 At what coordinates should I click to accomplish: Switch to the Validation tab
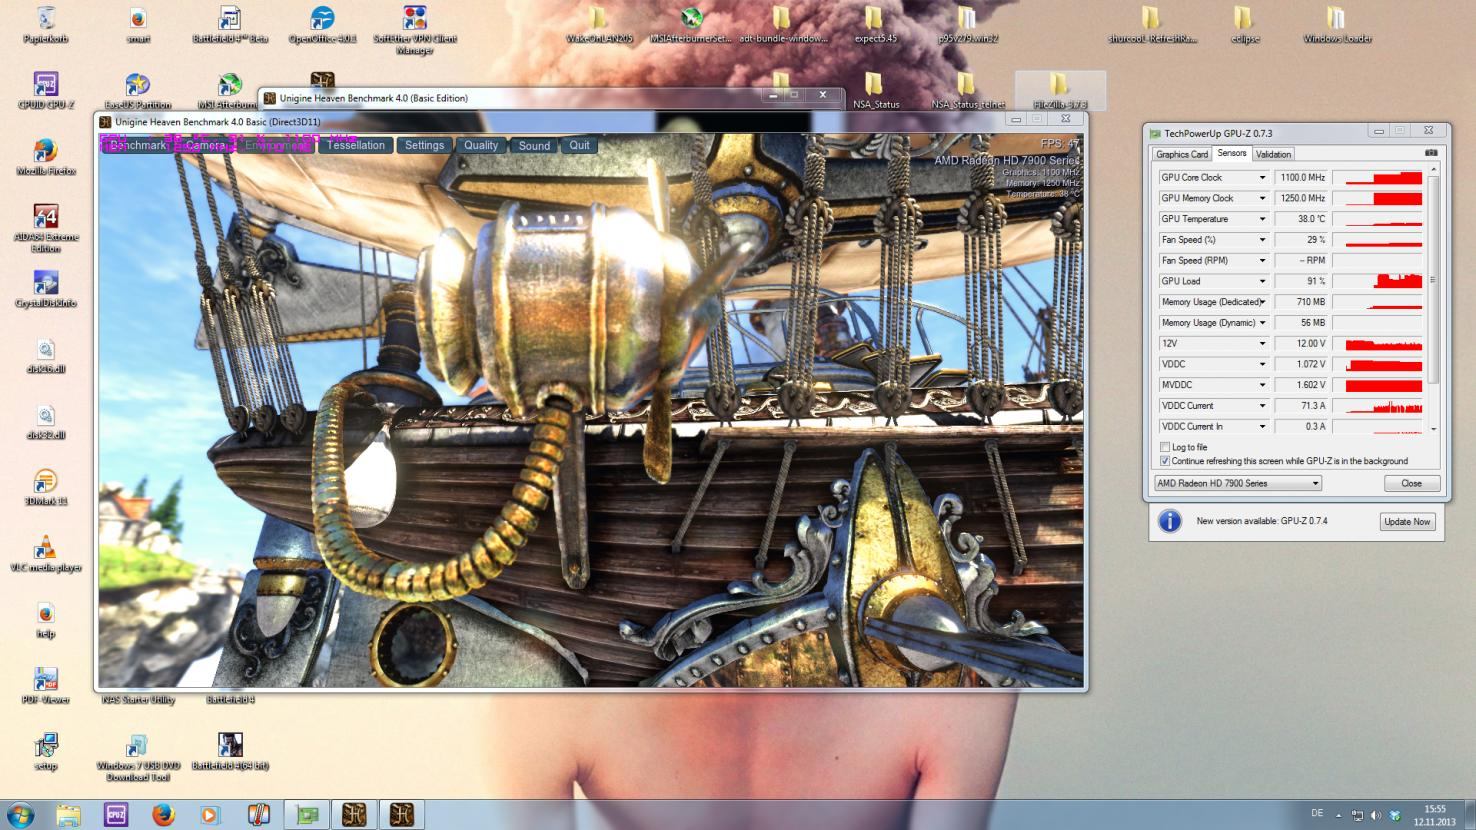[x=1273, y=154]
